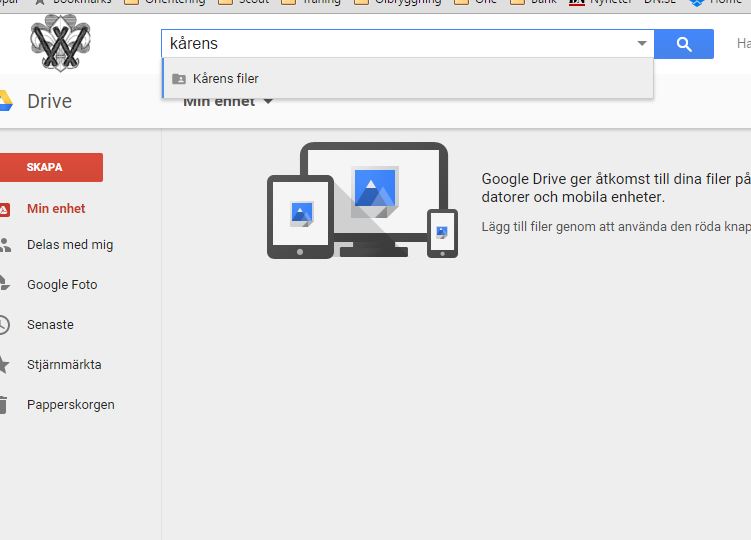751x540 pixels.
Task: Click the clock icon beside 'Senaste'
Action: (4, 324)
